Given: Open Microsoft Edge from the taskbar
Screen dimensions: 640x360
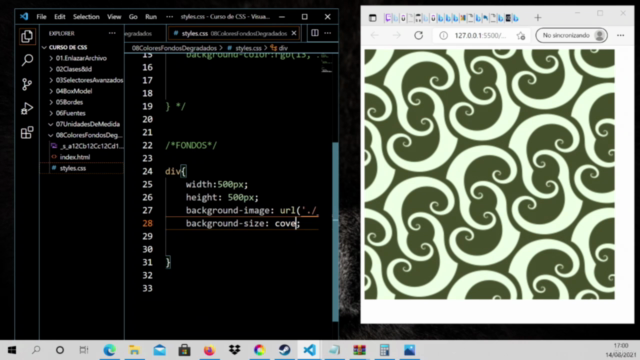Looking at the screenshot, I should pos(109,350).
